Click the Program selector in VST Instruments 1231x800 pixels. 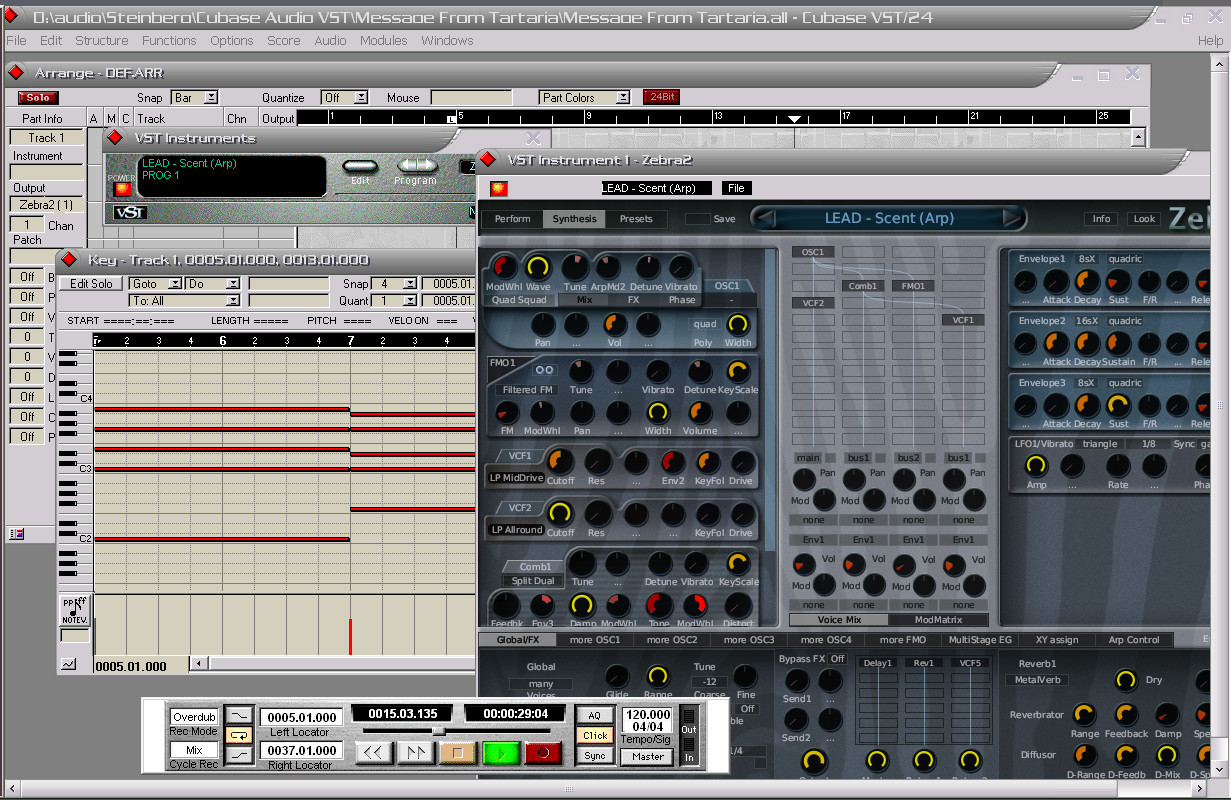417,166
